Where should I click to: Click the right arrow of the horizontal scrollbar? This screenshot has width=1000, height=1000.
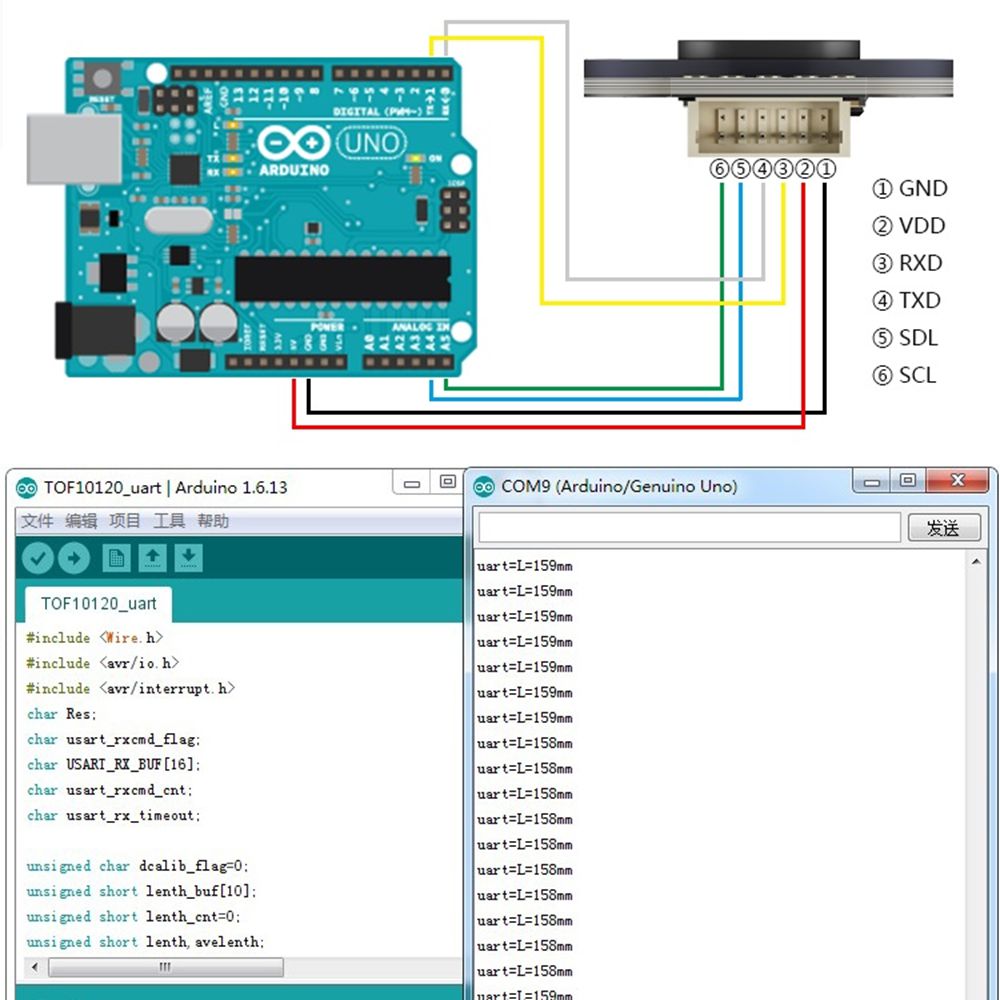coord(458,968)
